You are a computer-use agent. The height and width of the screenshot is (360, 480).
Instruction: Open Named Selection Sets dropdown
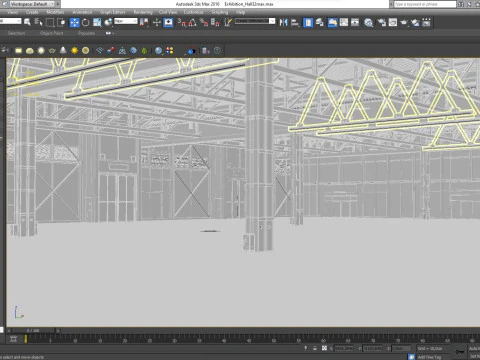[x=255, y=21]
